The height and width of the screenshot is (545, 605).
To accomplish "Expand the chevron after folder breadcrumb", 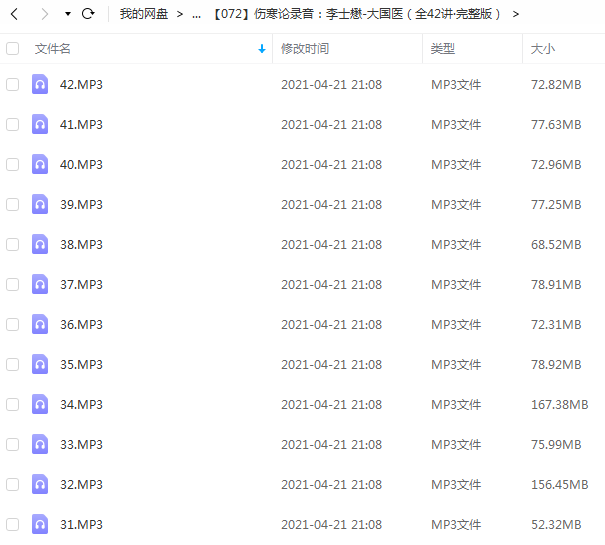I will point(515,14).
